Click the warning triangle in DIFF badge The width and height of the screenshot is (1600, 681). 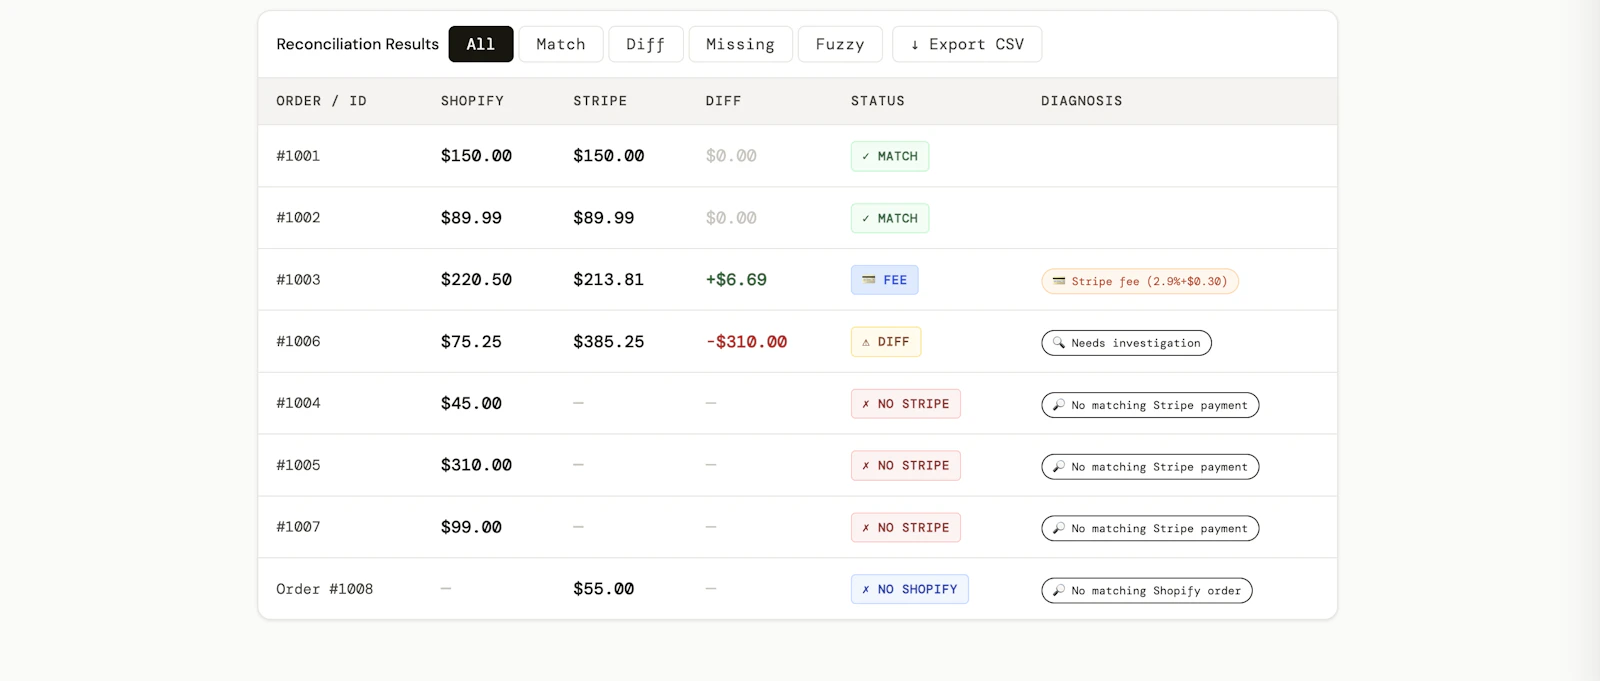click(x=866, y=342)
